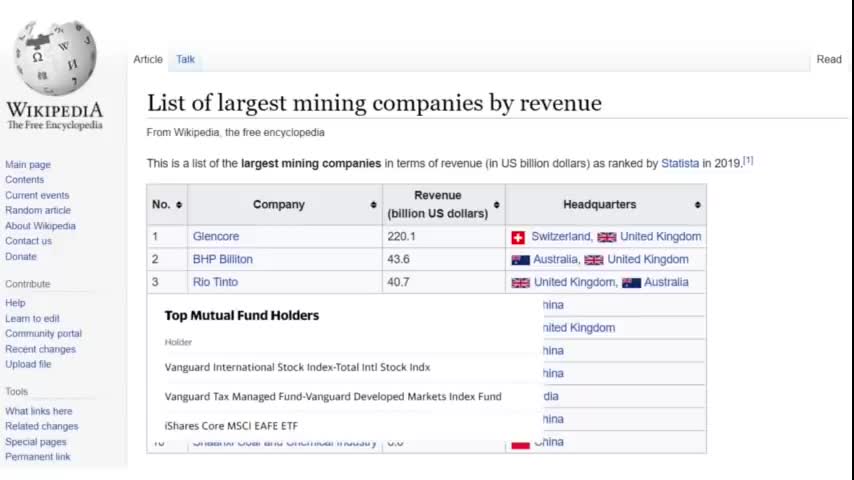Viewport: 854px width, 480px height.
Task: Click the Switzerland flag icon in Glencore row
Action: [x=518, y=238]
